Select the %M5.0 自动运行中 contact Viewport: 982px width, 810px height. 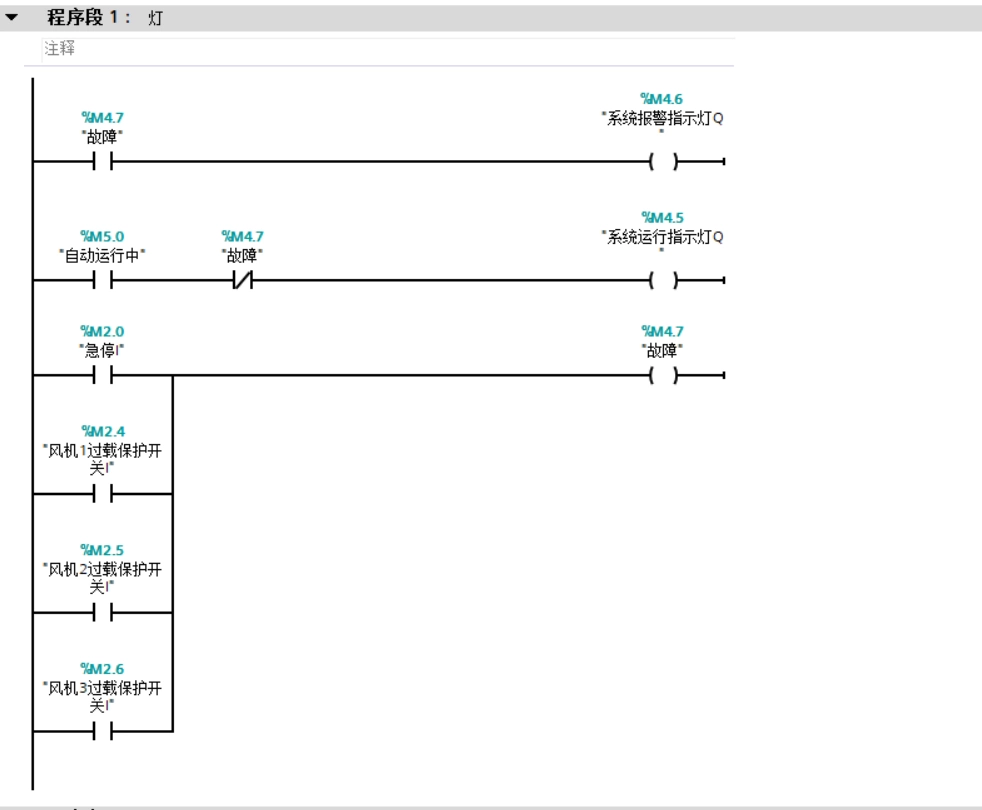103,280
